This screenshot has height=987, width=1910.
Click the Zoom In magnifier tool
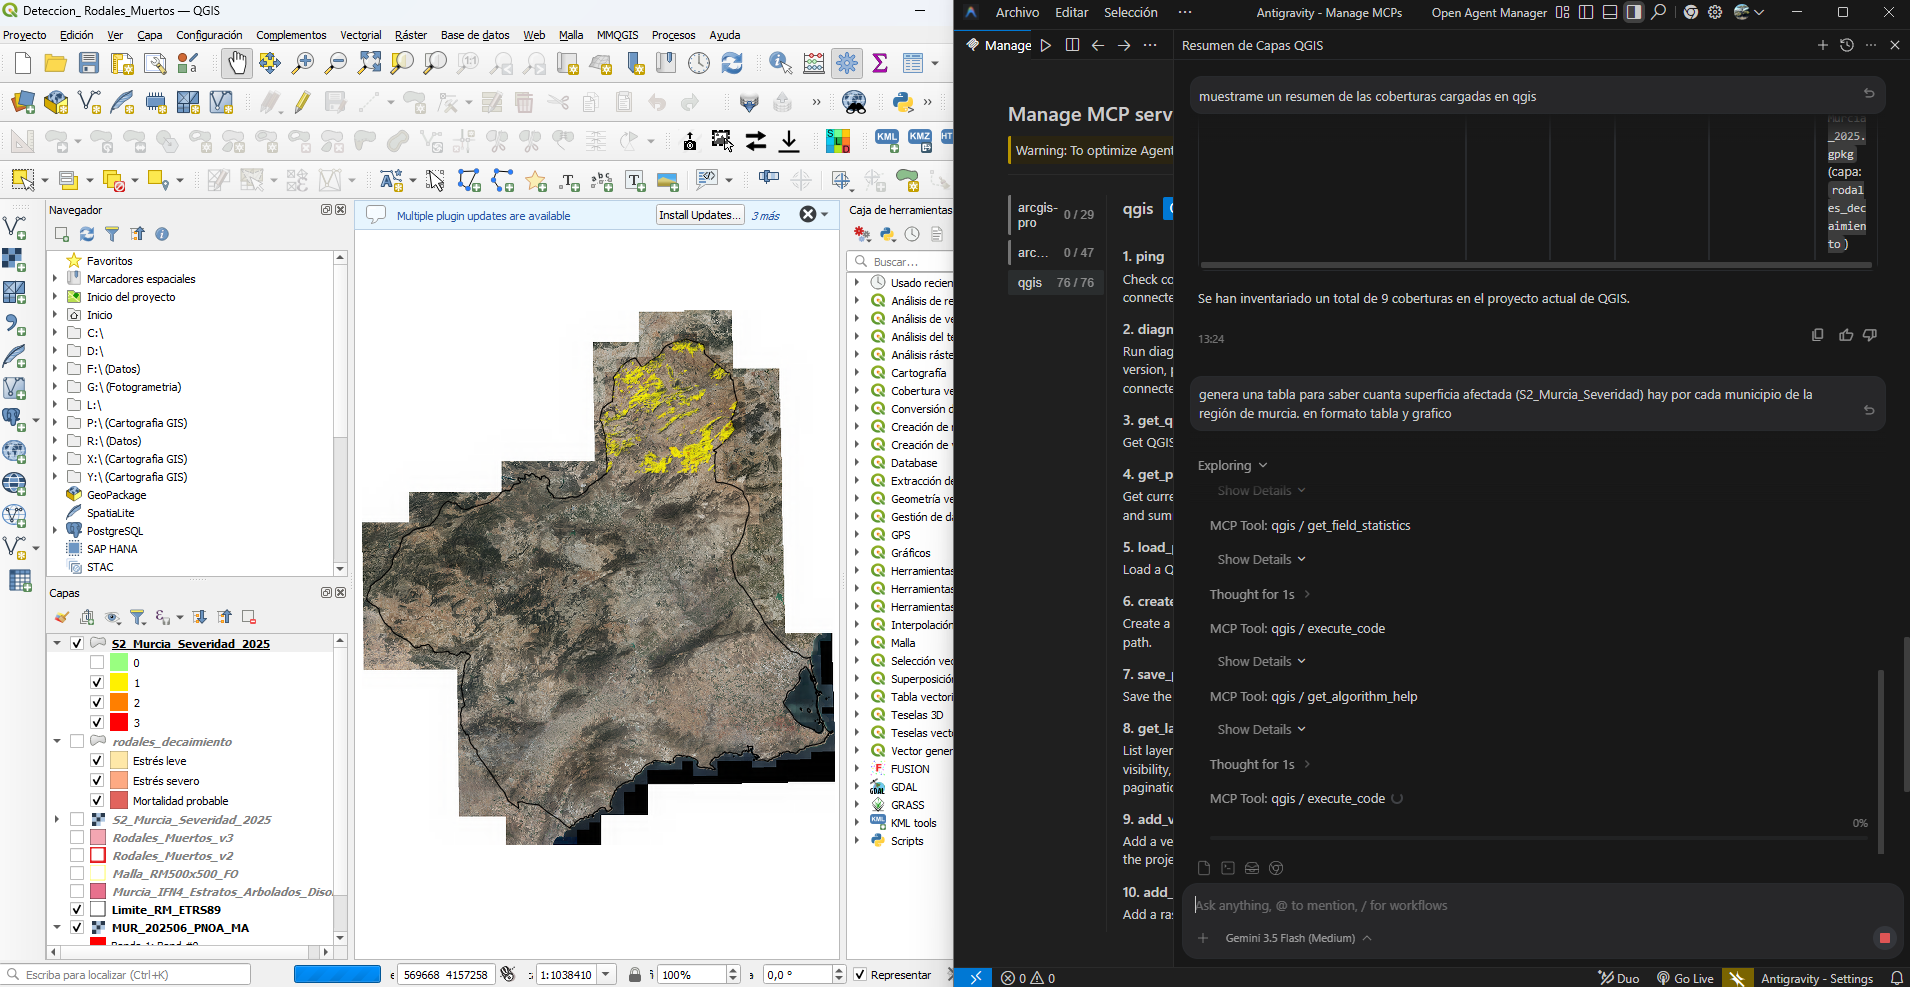[302, 63]
